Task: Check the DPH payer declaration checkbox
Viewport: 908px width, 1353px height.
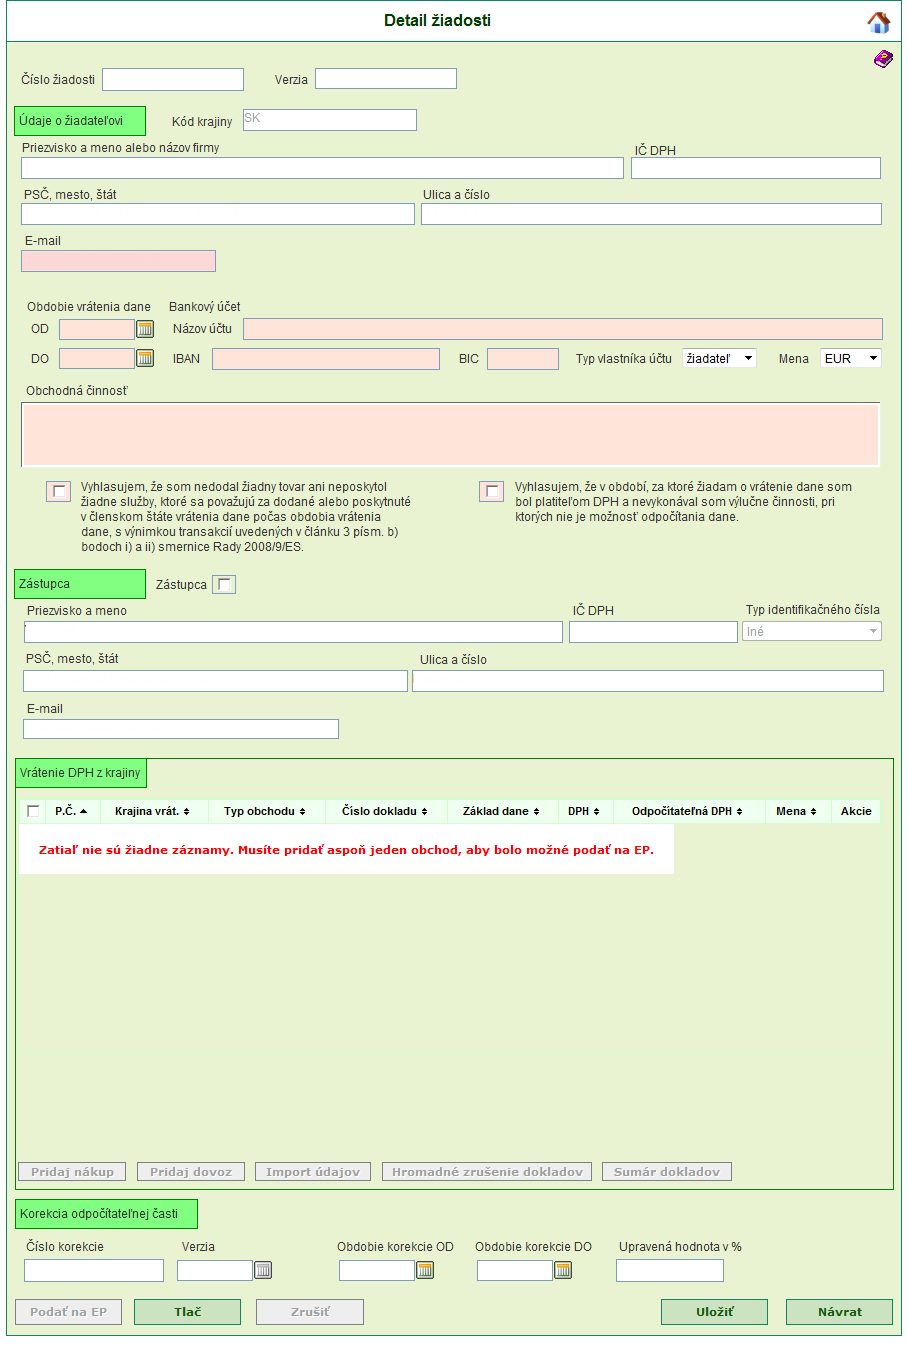Action: tap(491, 491)
